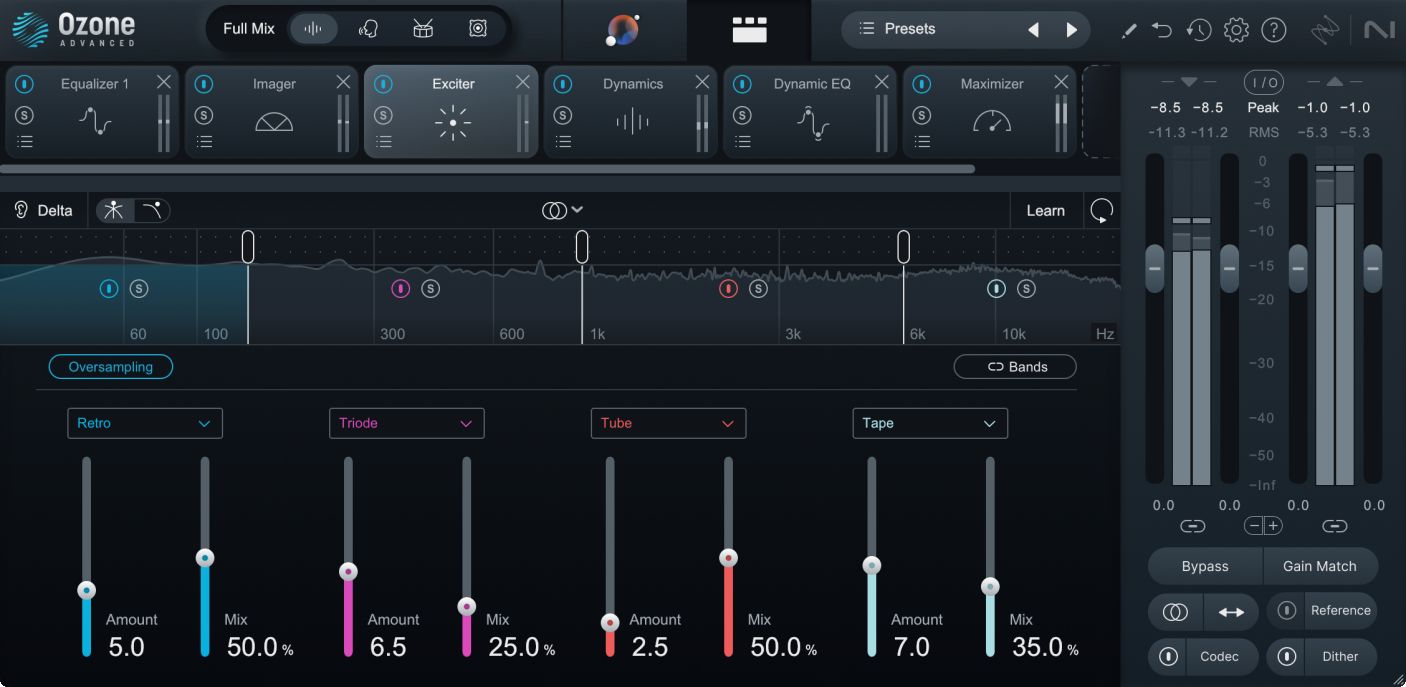Bypass the red third frequency band
This screenshot has width=1406, height=687.
click(729, 289)
